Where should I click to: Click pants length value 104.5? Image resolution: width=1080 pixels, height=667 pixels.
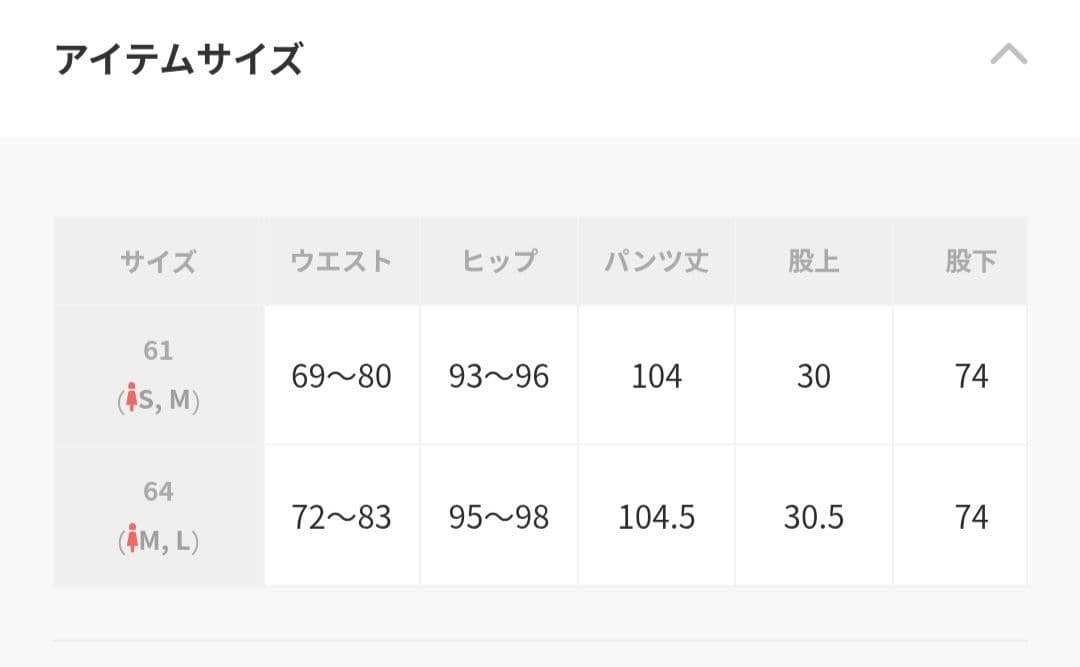point(656,517)
